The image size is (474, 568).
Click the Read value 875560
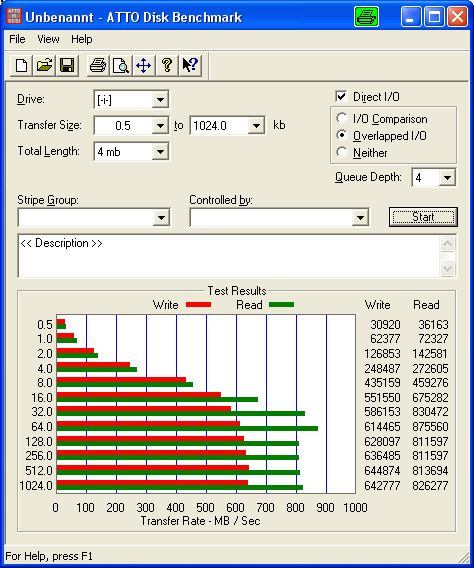(430, 427)
